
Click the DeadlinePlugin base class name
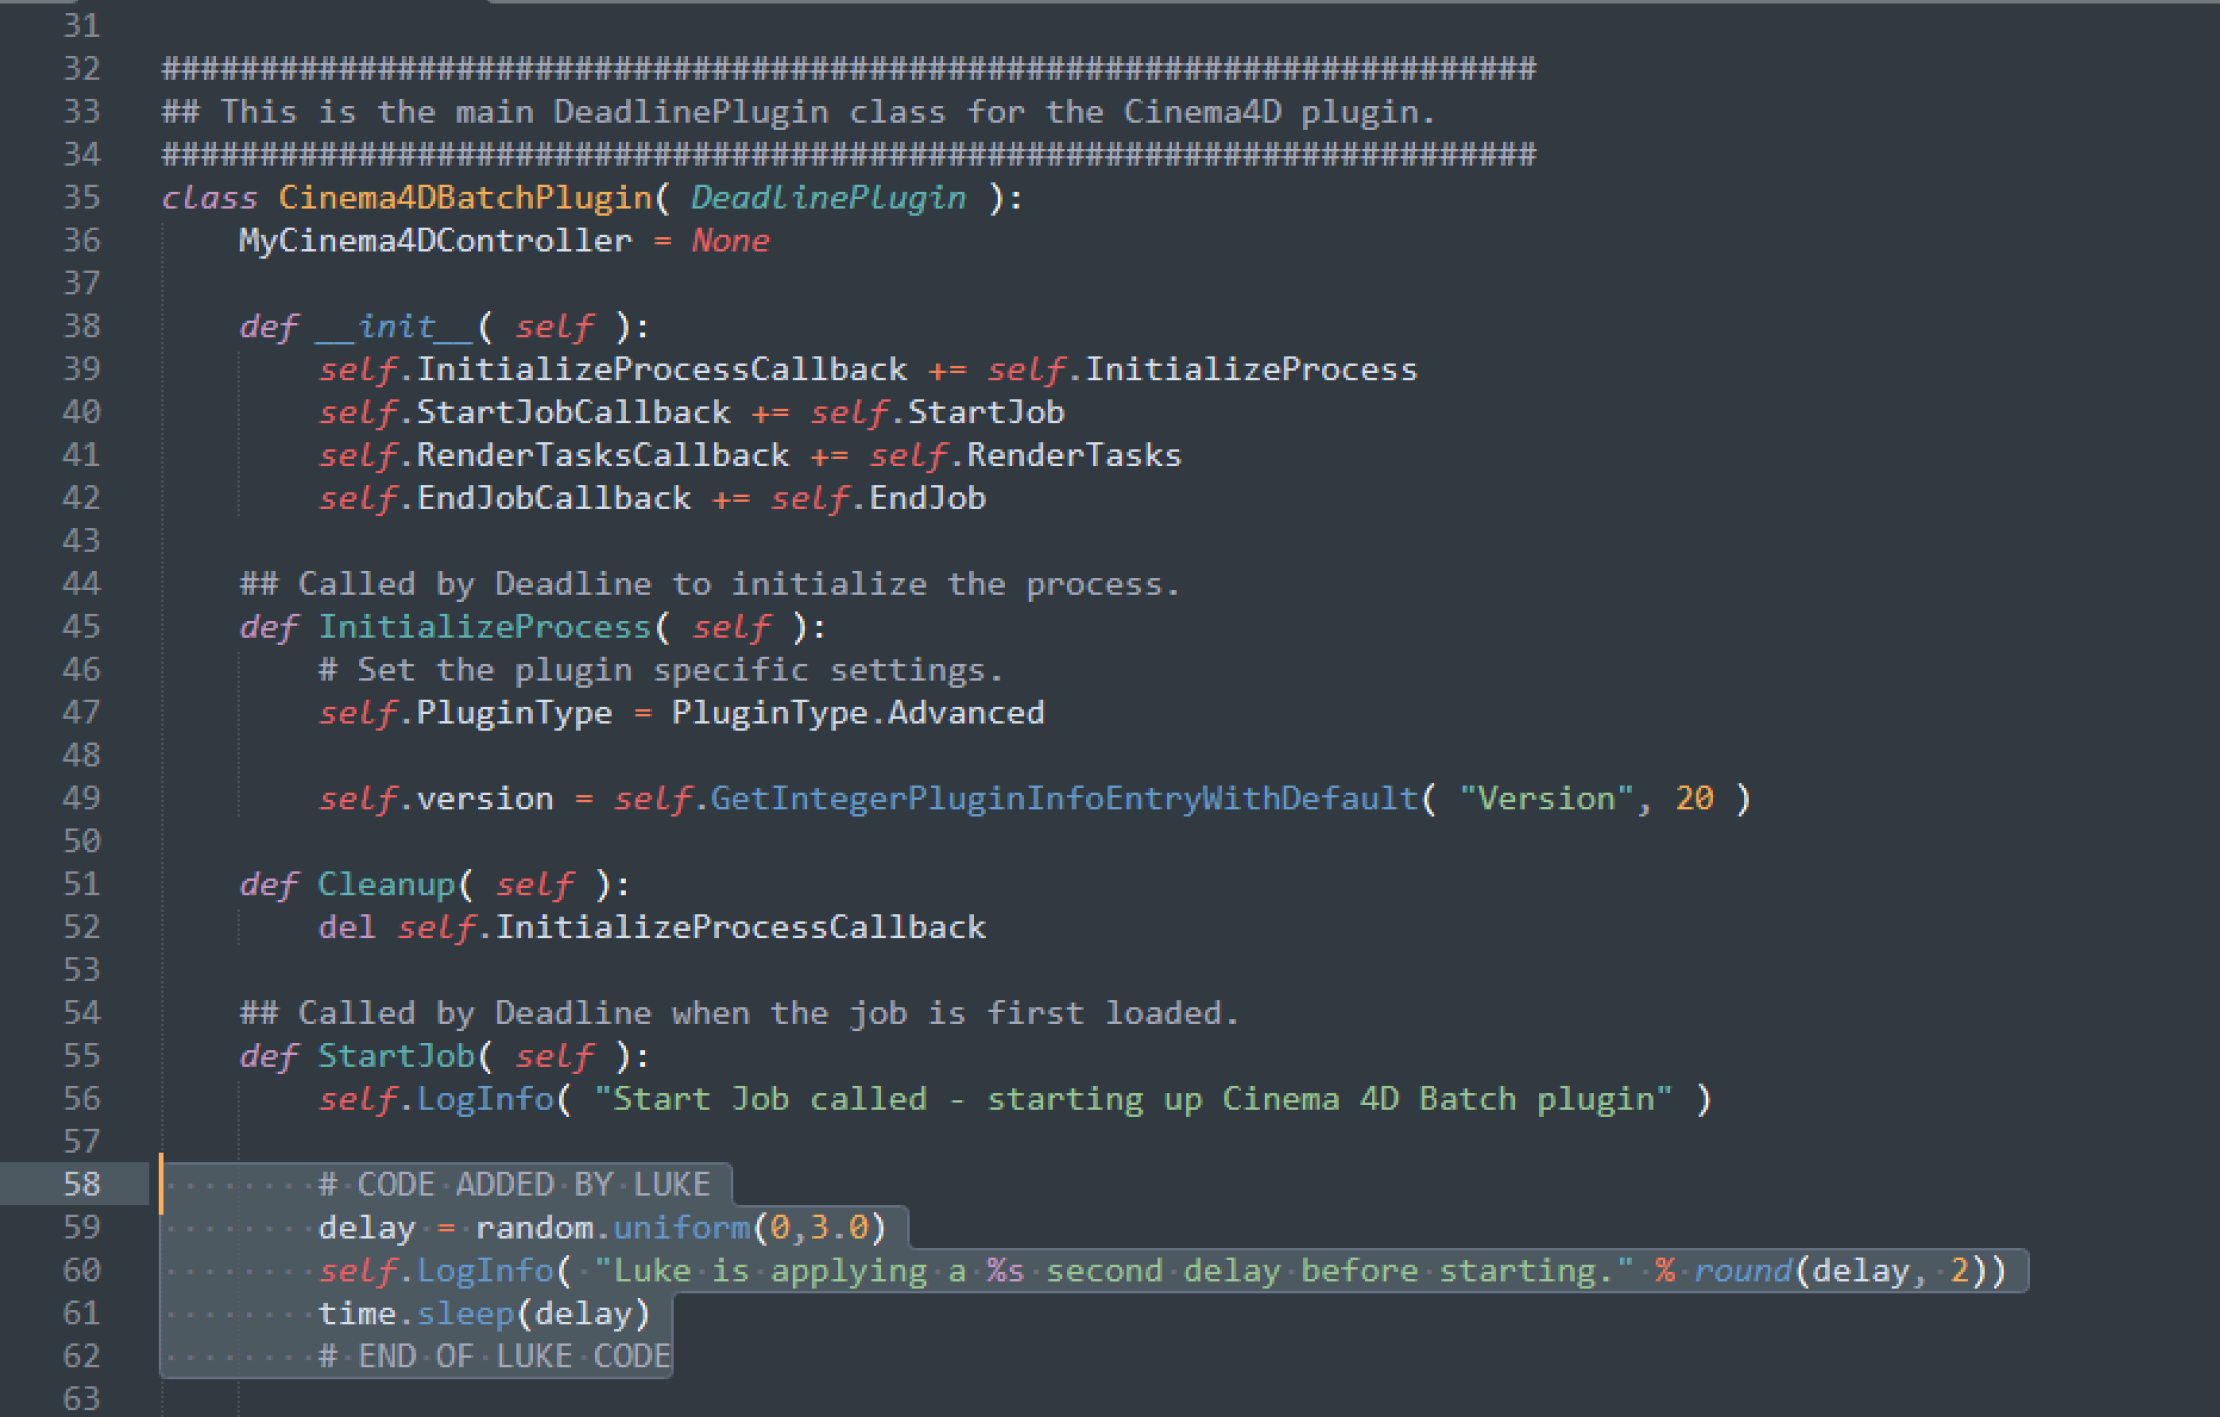[828, 197]
